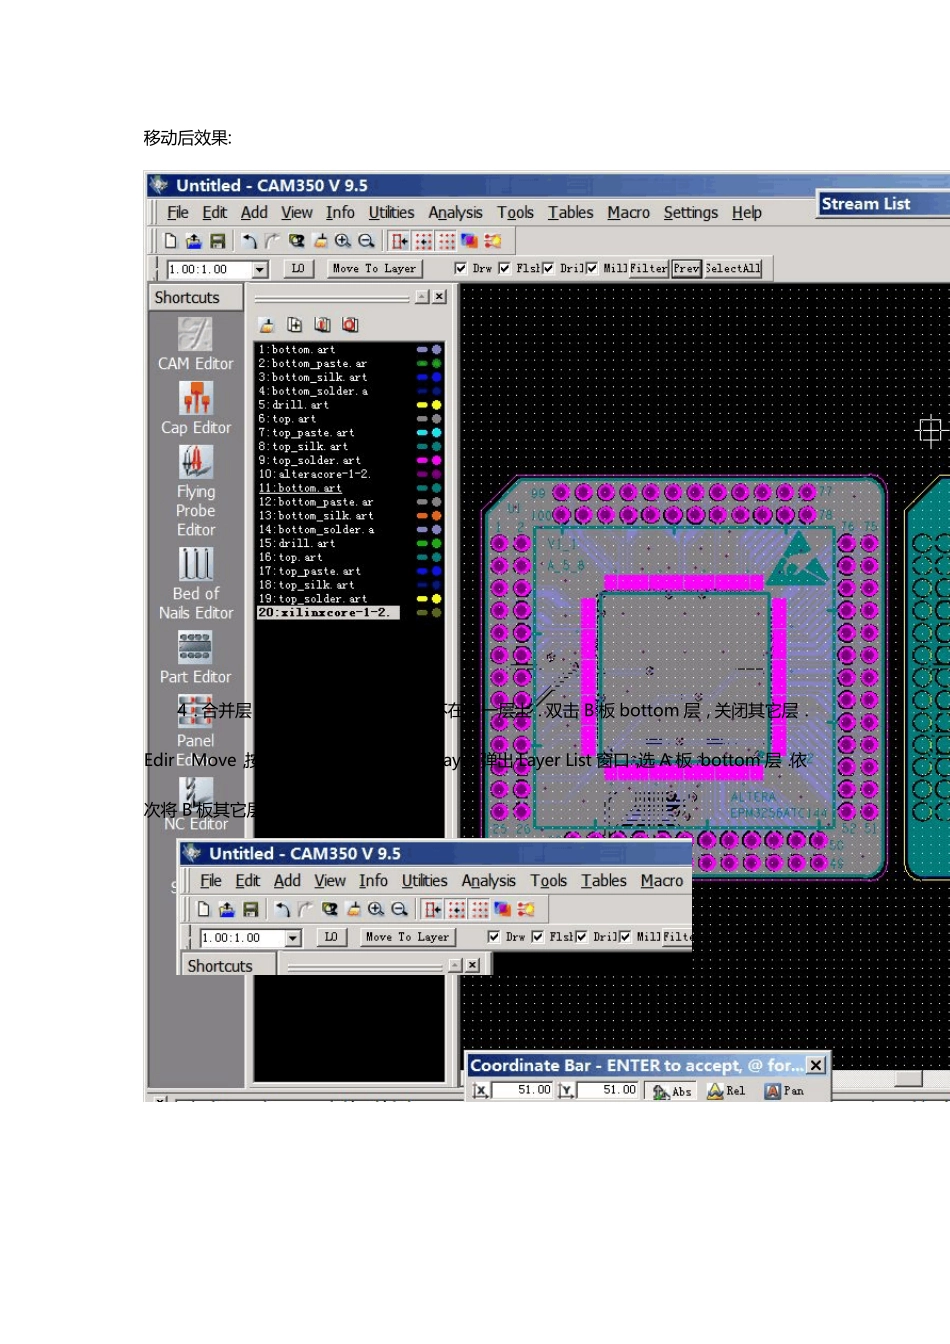The width and height of the screenshot is (950, 1344).
Task: Click yellow sparkle highlight icon in upper toolbar
Action: tap(493, 241)
